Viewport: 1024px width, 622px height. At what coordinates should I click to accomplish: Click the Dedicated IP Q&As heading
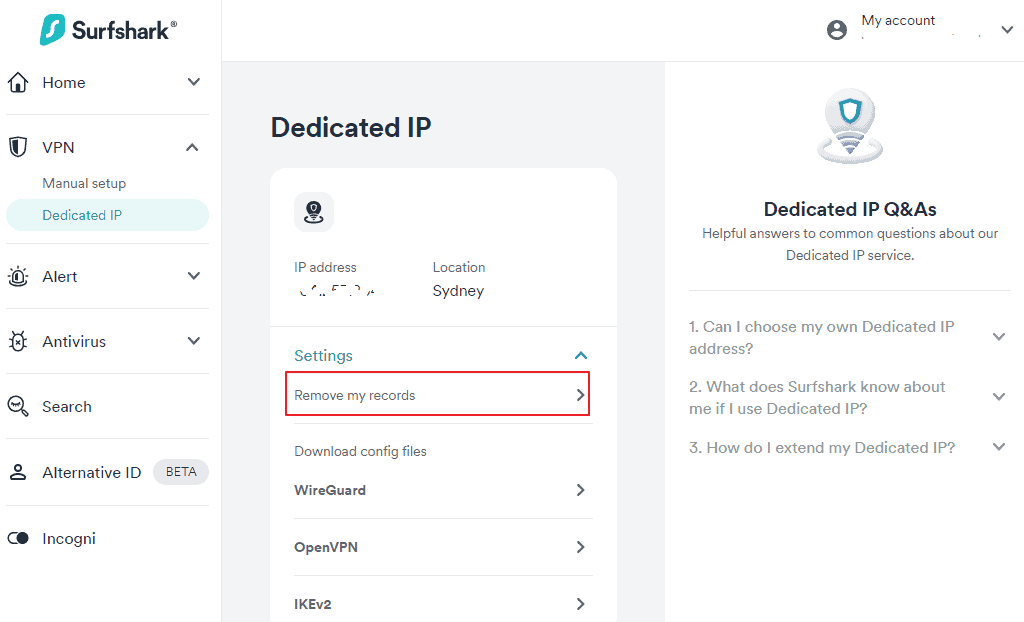click(x=850, y=209)
